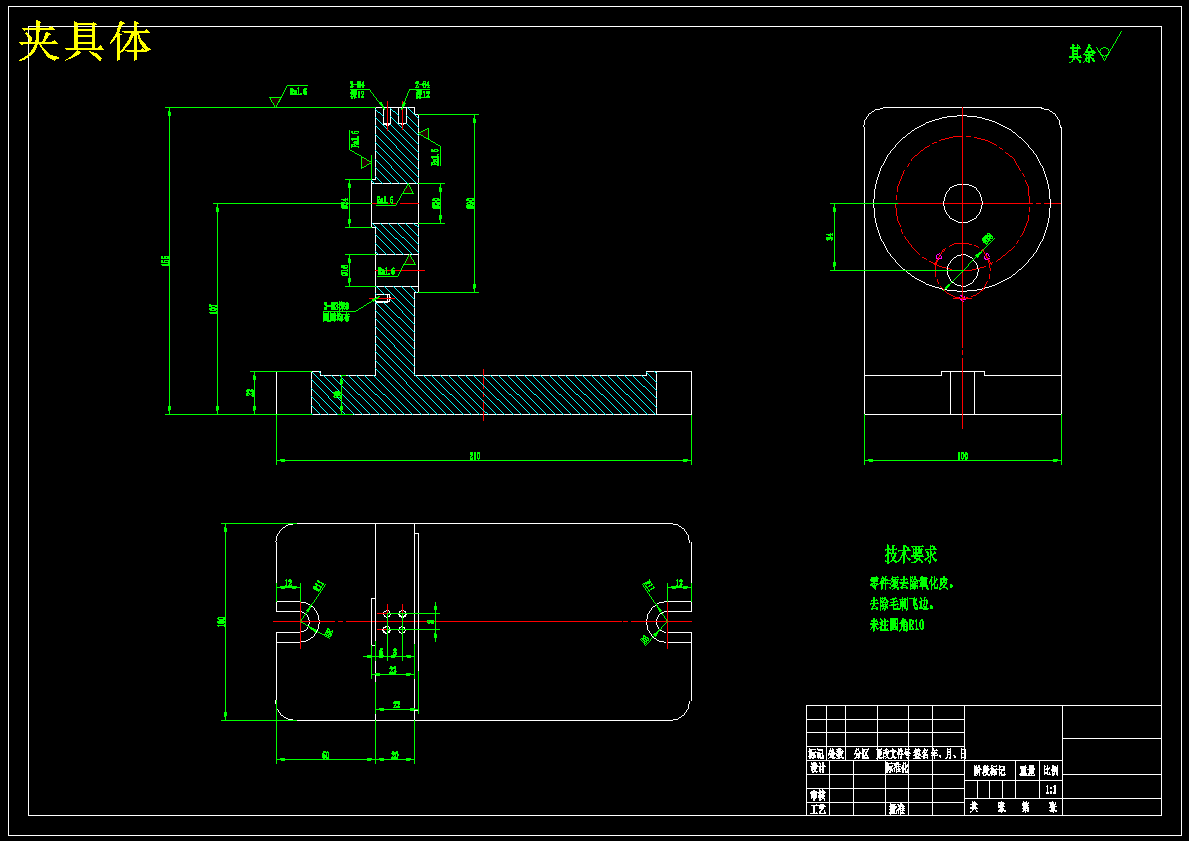Screen dimensions: 1189x841
Task: Select the Ra1.6 label on the top extension line
Action: click(x=298, y=91)
